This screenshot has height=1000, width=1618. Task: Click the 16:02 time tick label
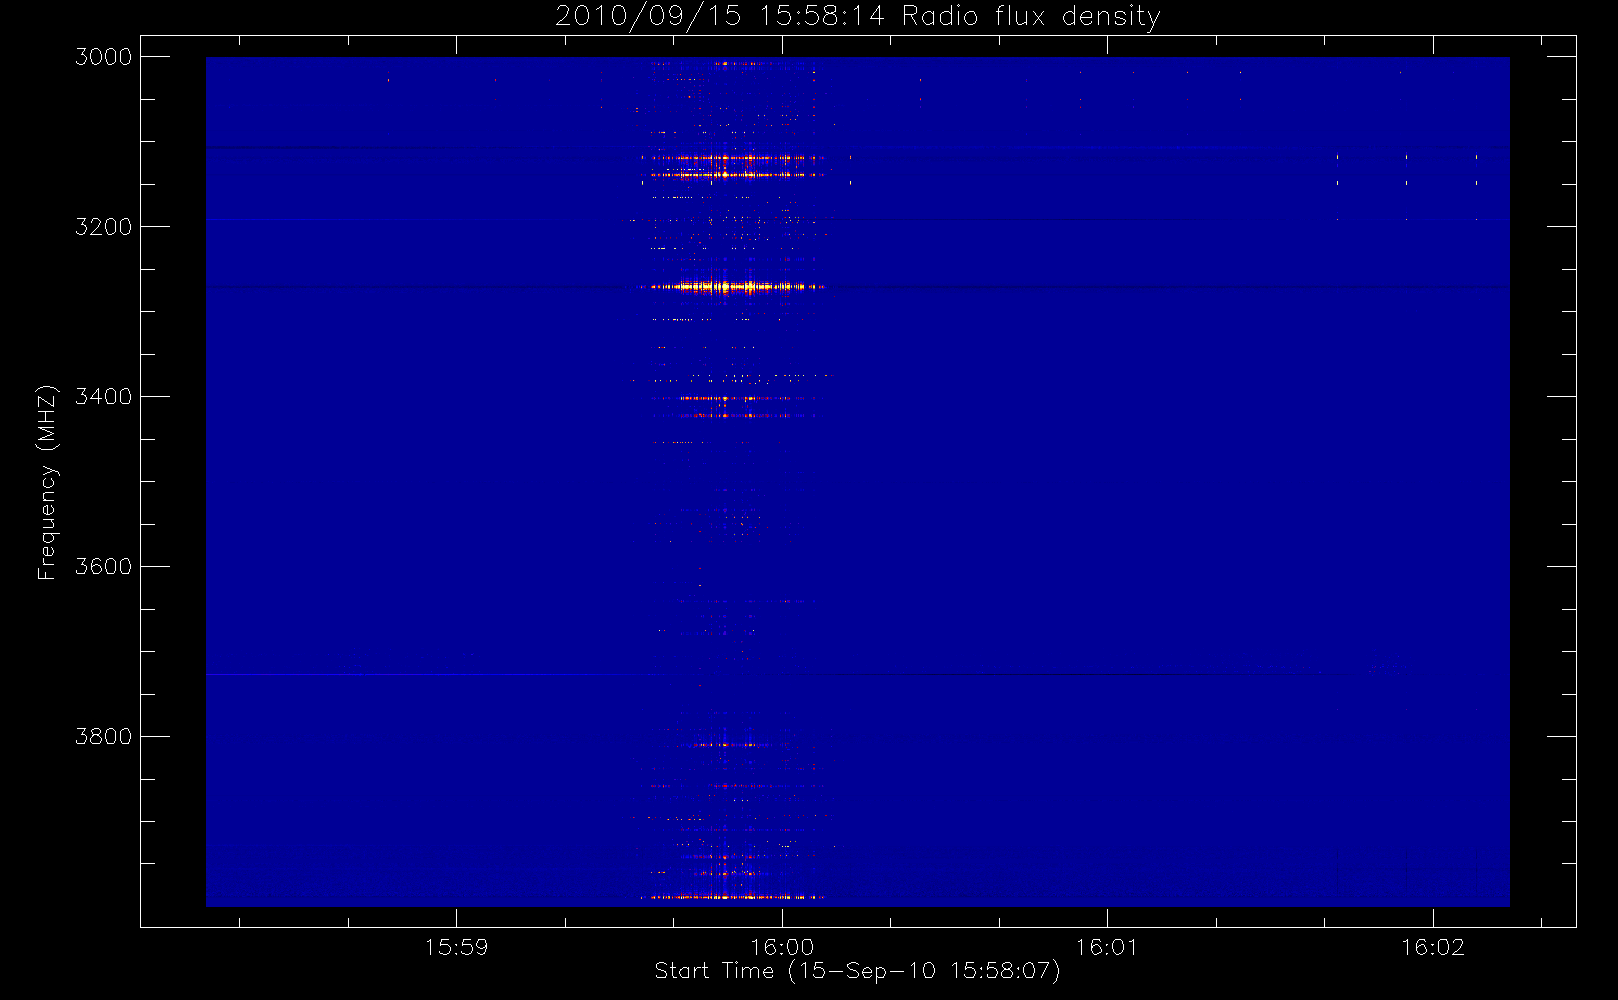(x=1433, y=947)
